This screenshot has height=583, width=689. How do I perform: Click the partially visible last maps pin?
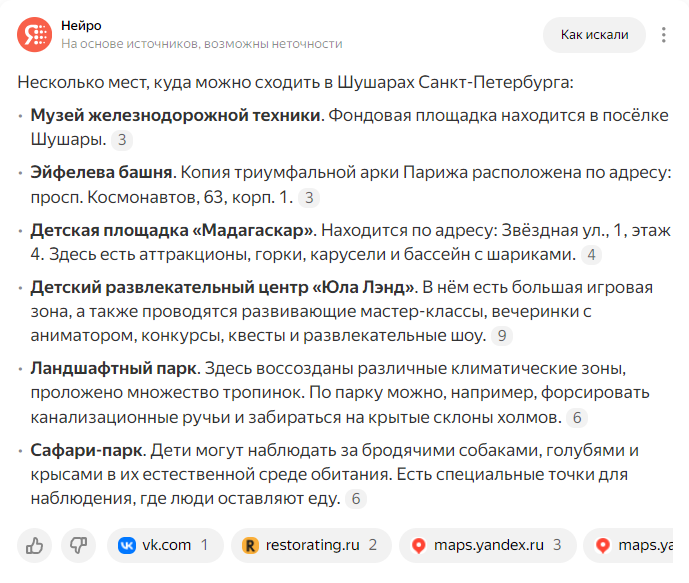603,546
